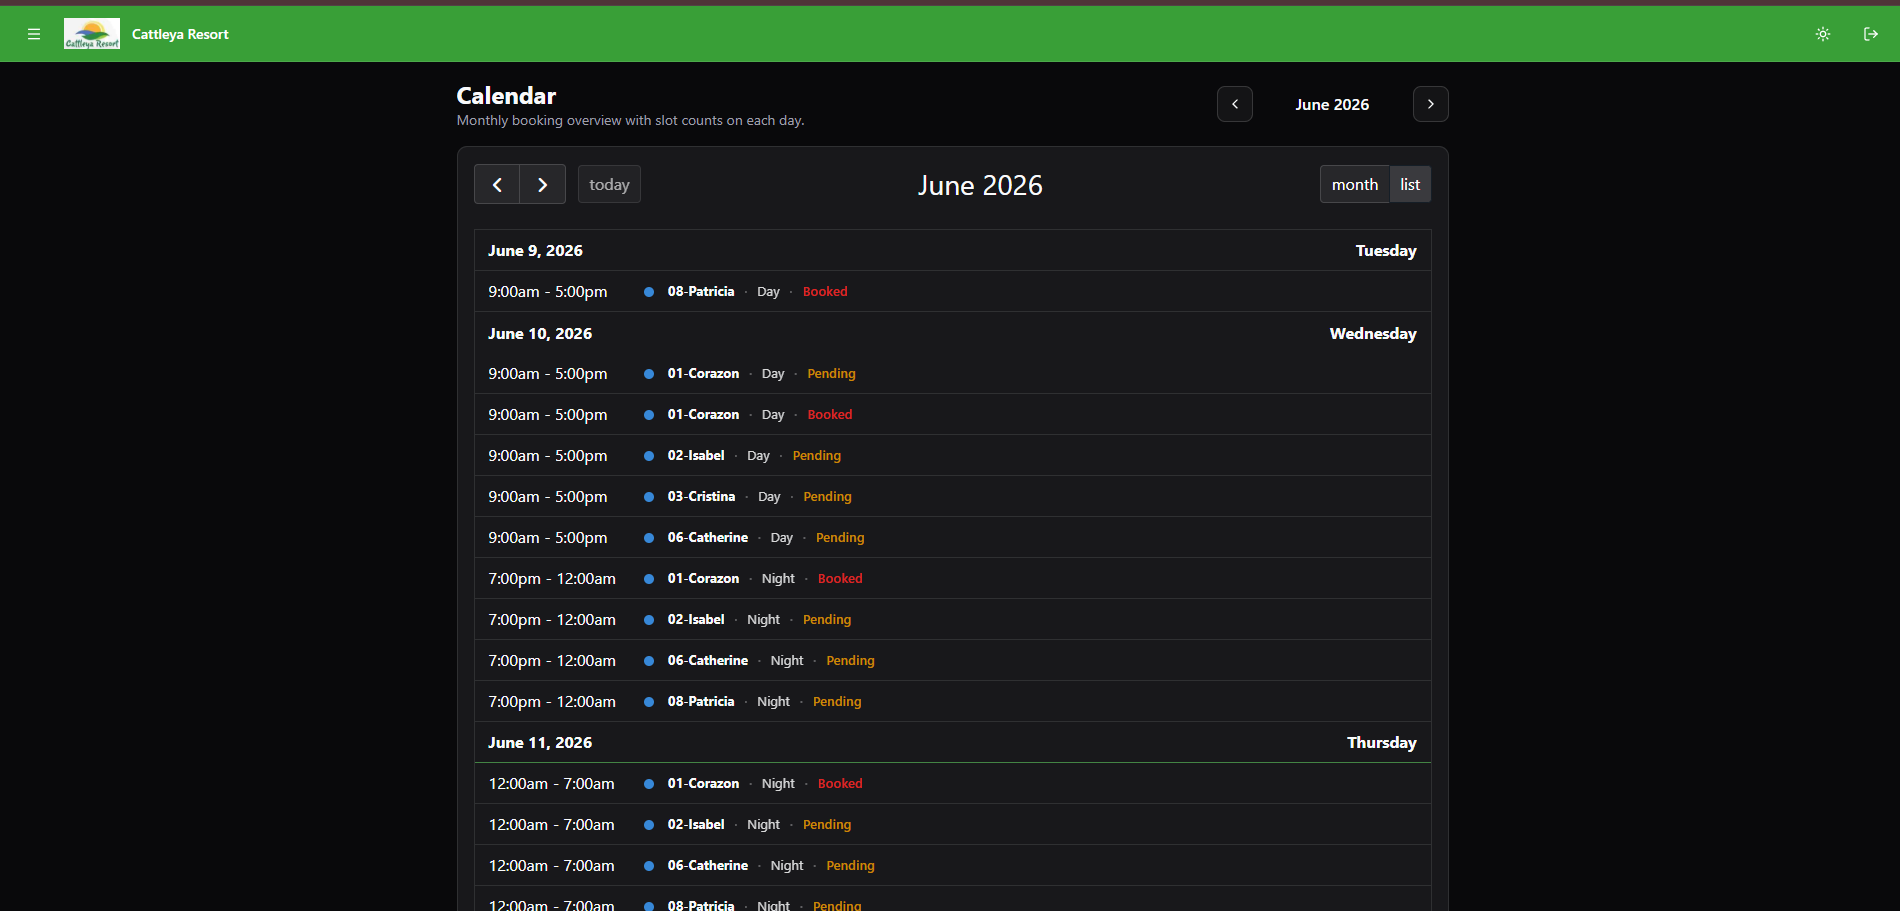The width and height of the screenshot is (1900, 911).
Task: Go to next month using top chevron
Action: [x=1431, y=104]
